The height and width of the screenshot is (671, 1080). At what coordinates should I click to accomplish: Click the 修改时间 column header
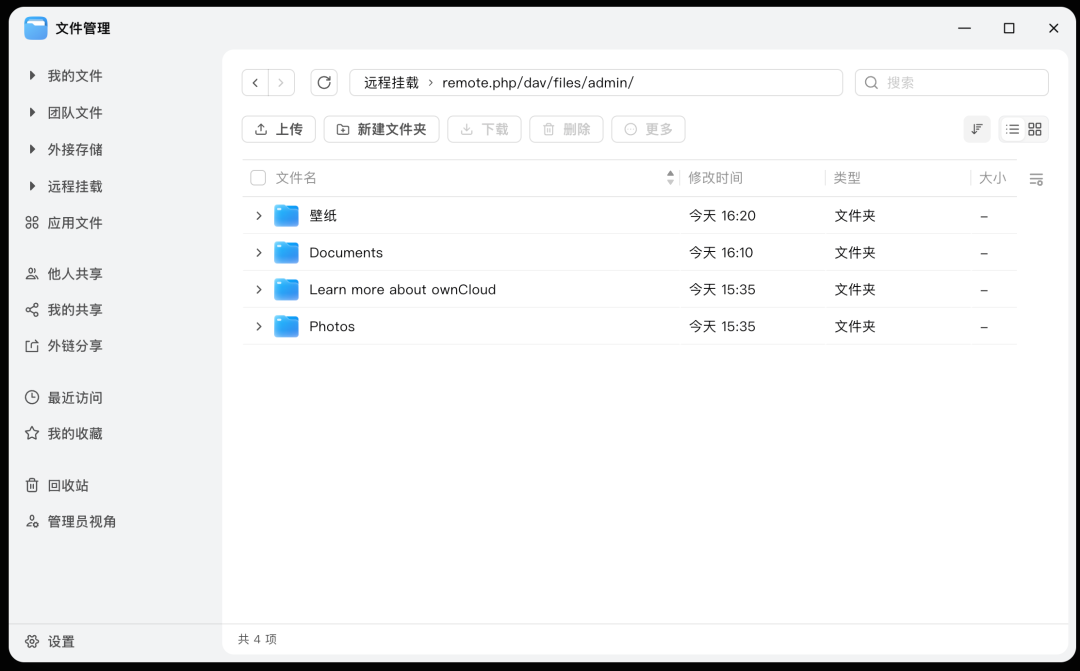pos(716,178)
